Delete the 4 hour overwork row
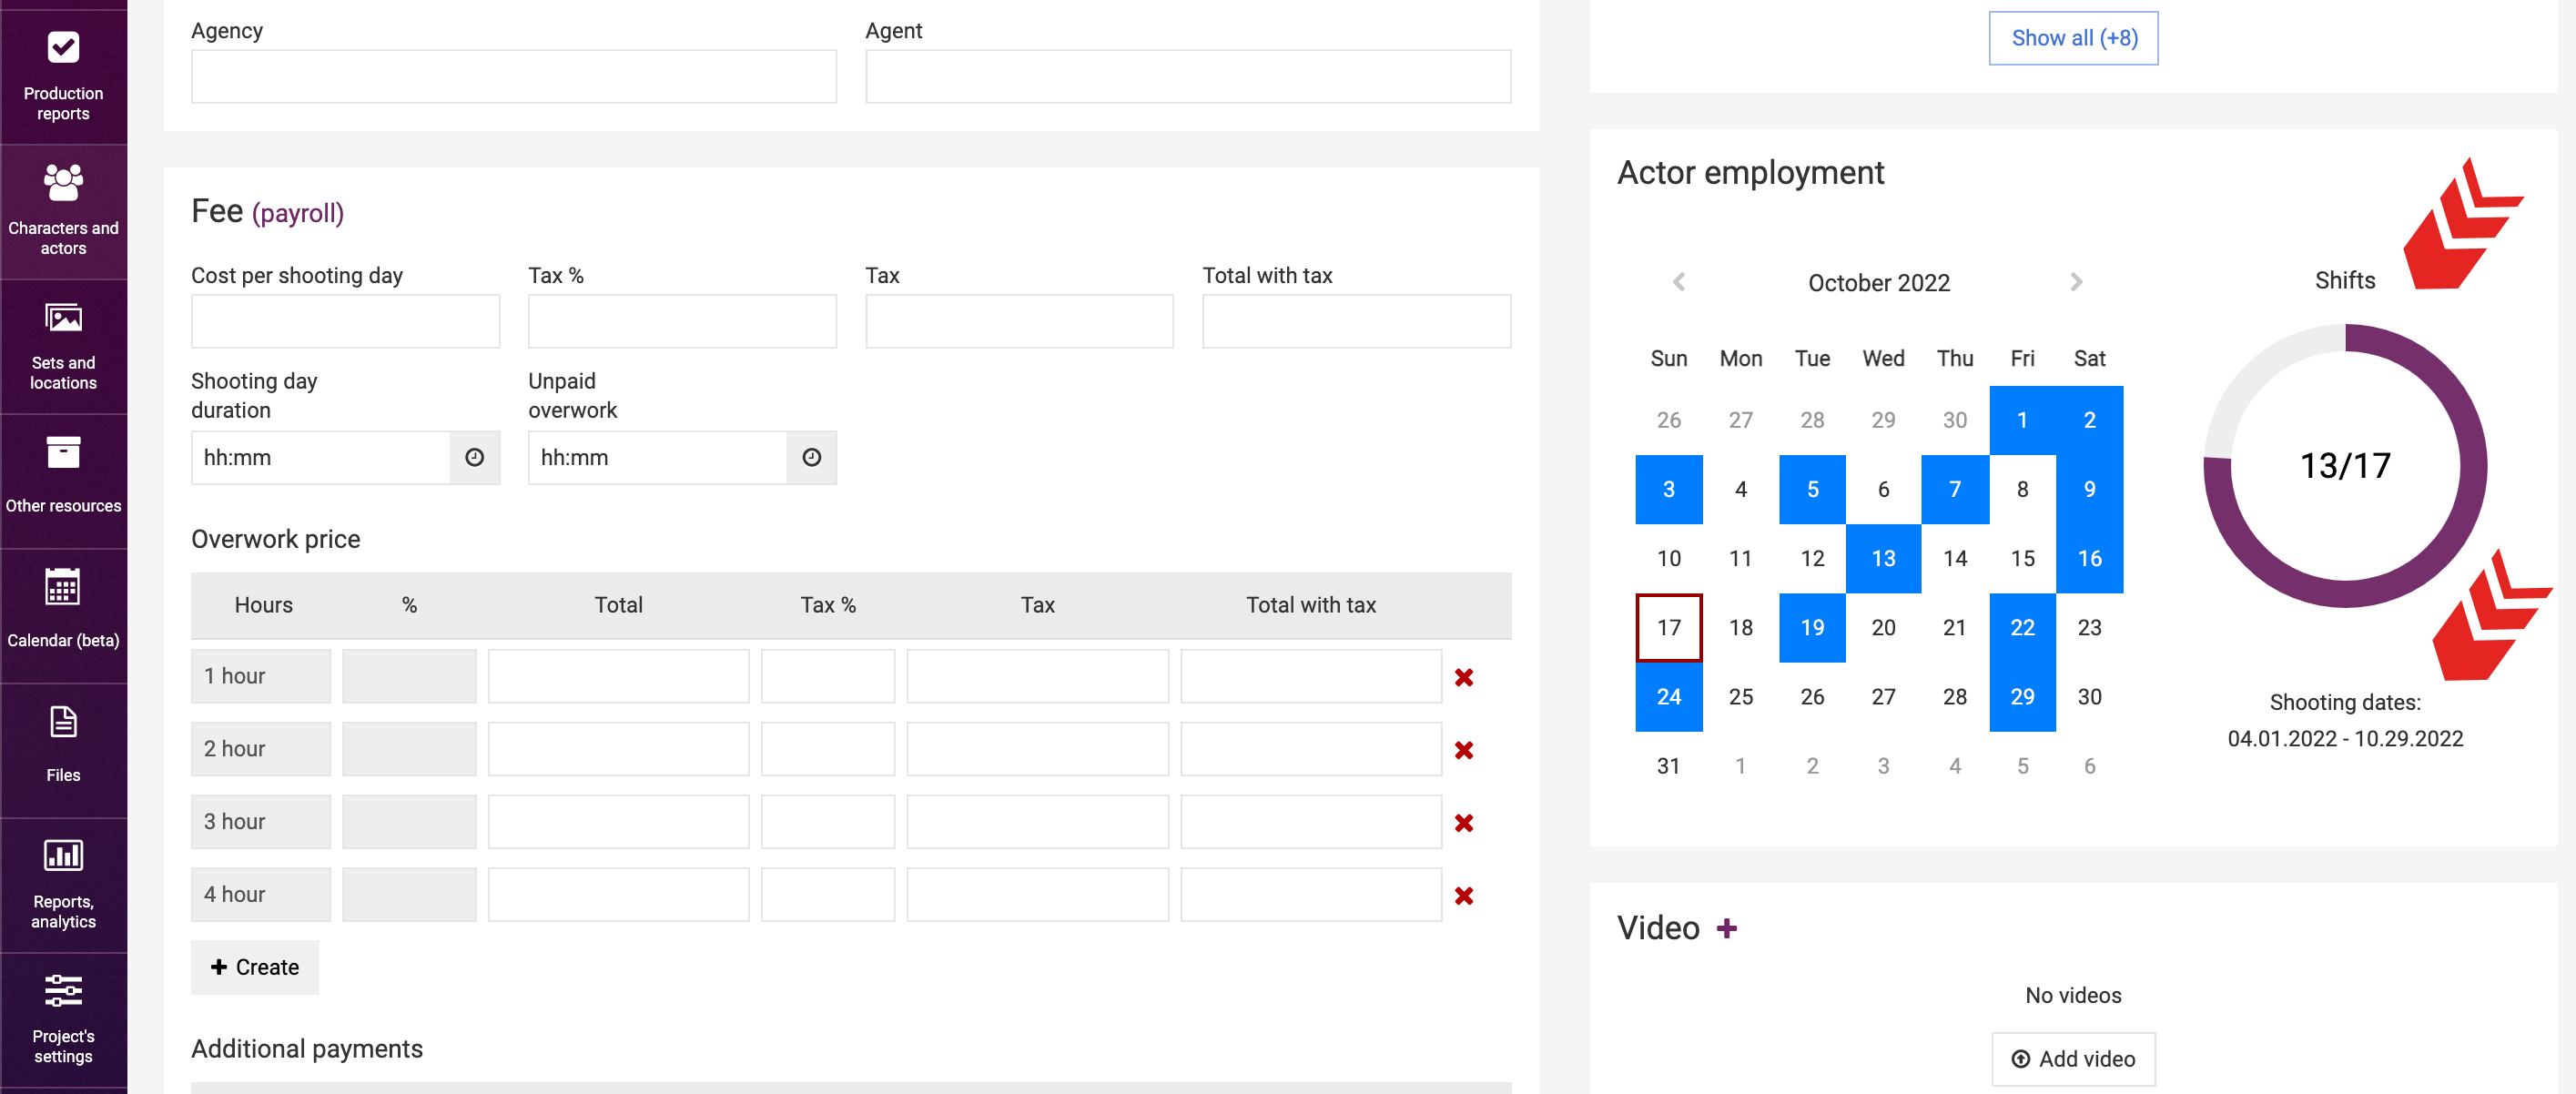Image resolution: width=2576 pixels, height=1094 pixels. click(1464, 896)
